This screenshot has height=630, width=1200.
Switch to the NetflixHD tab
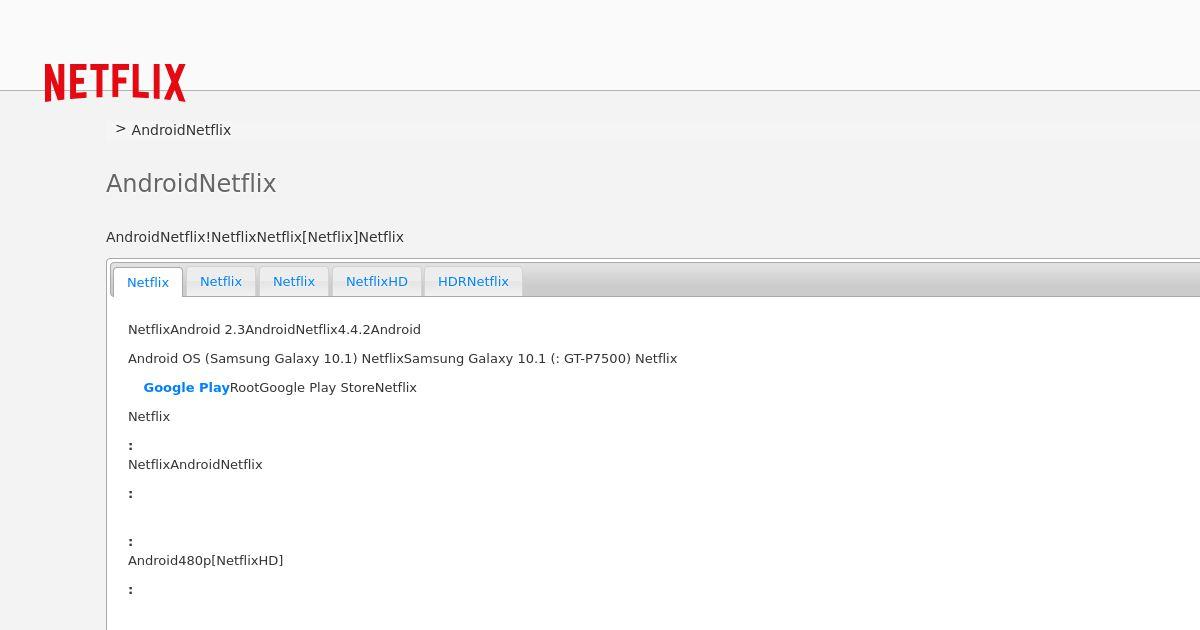[x=377, y=281]
